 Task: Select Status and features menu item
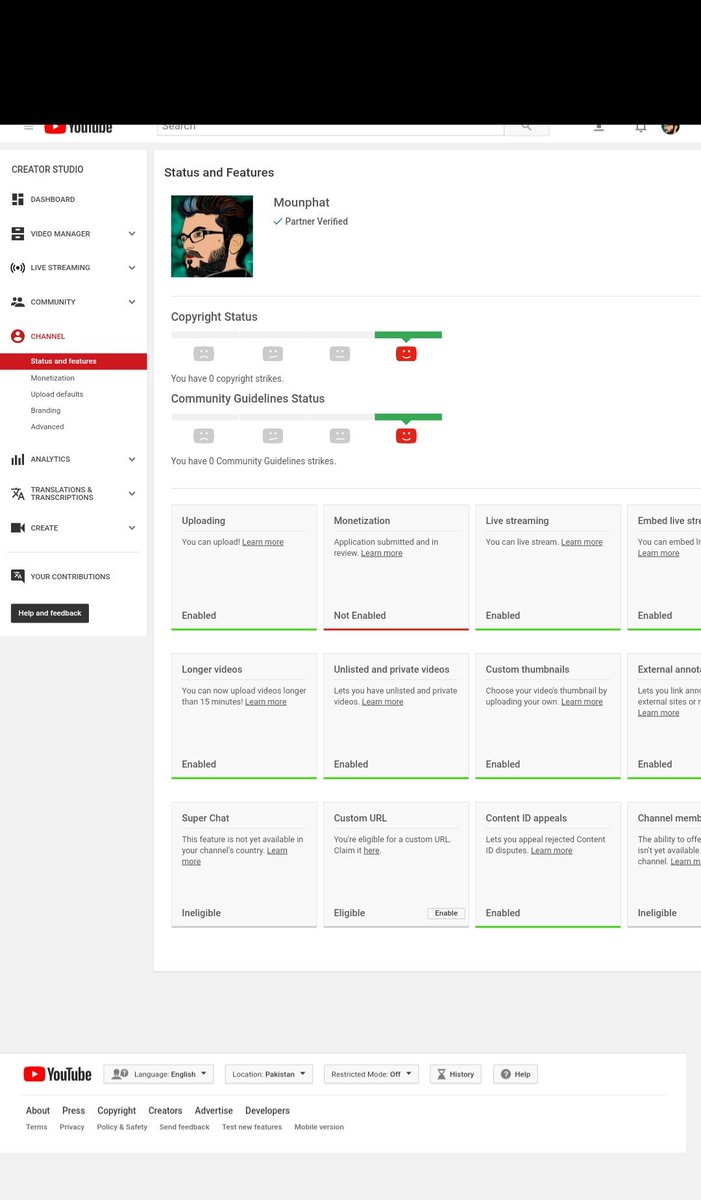74,361
